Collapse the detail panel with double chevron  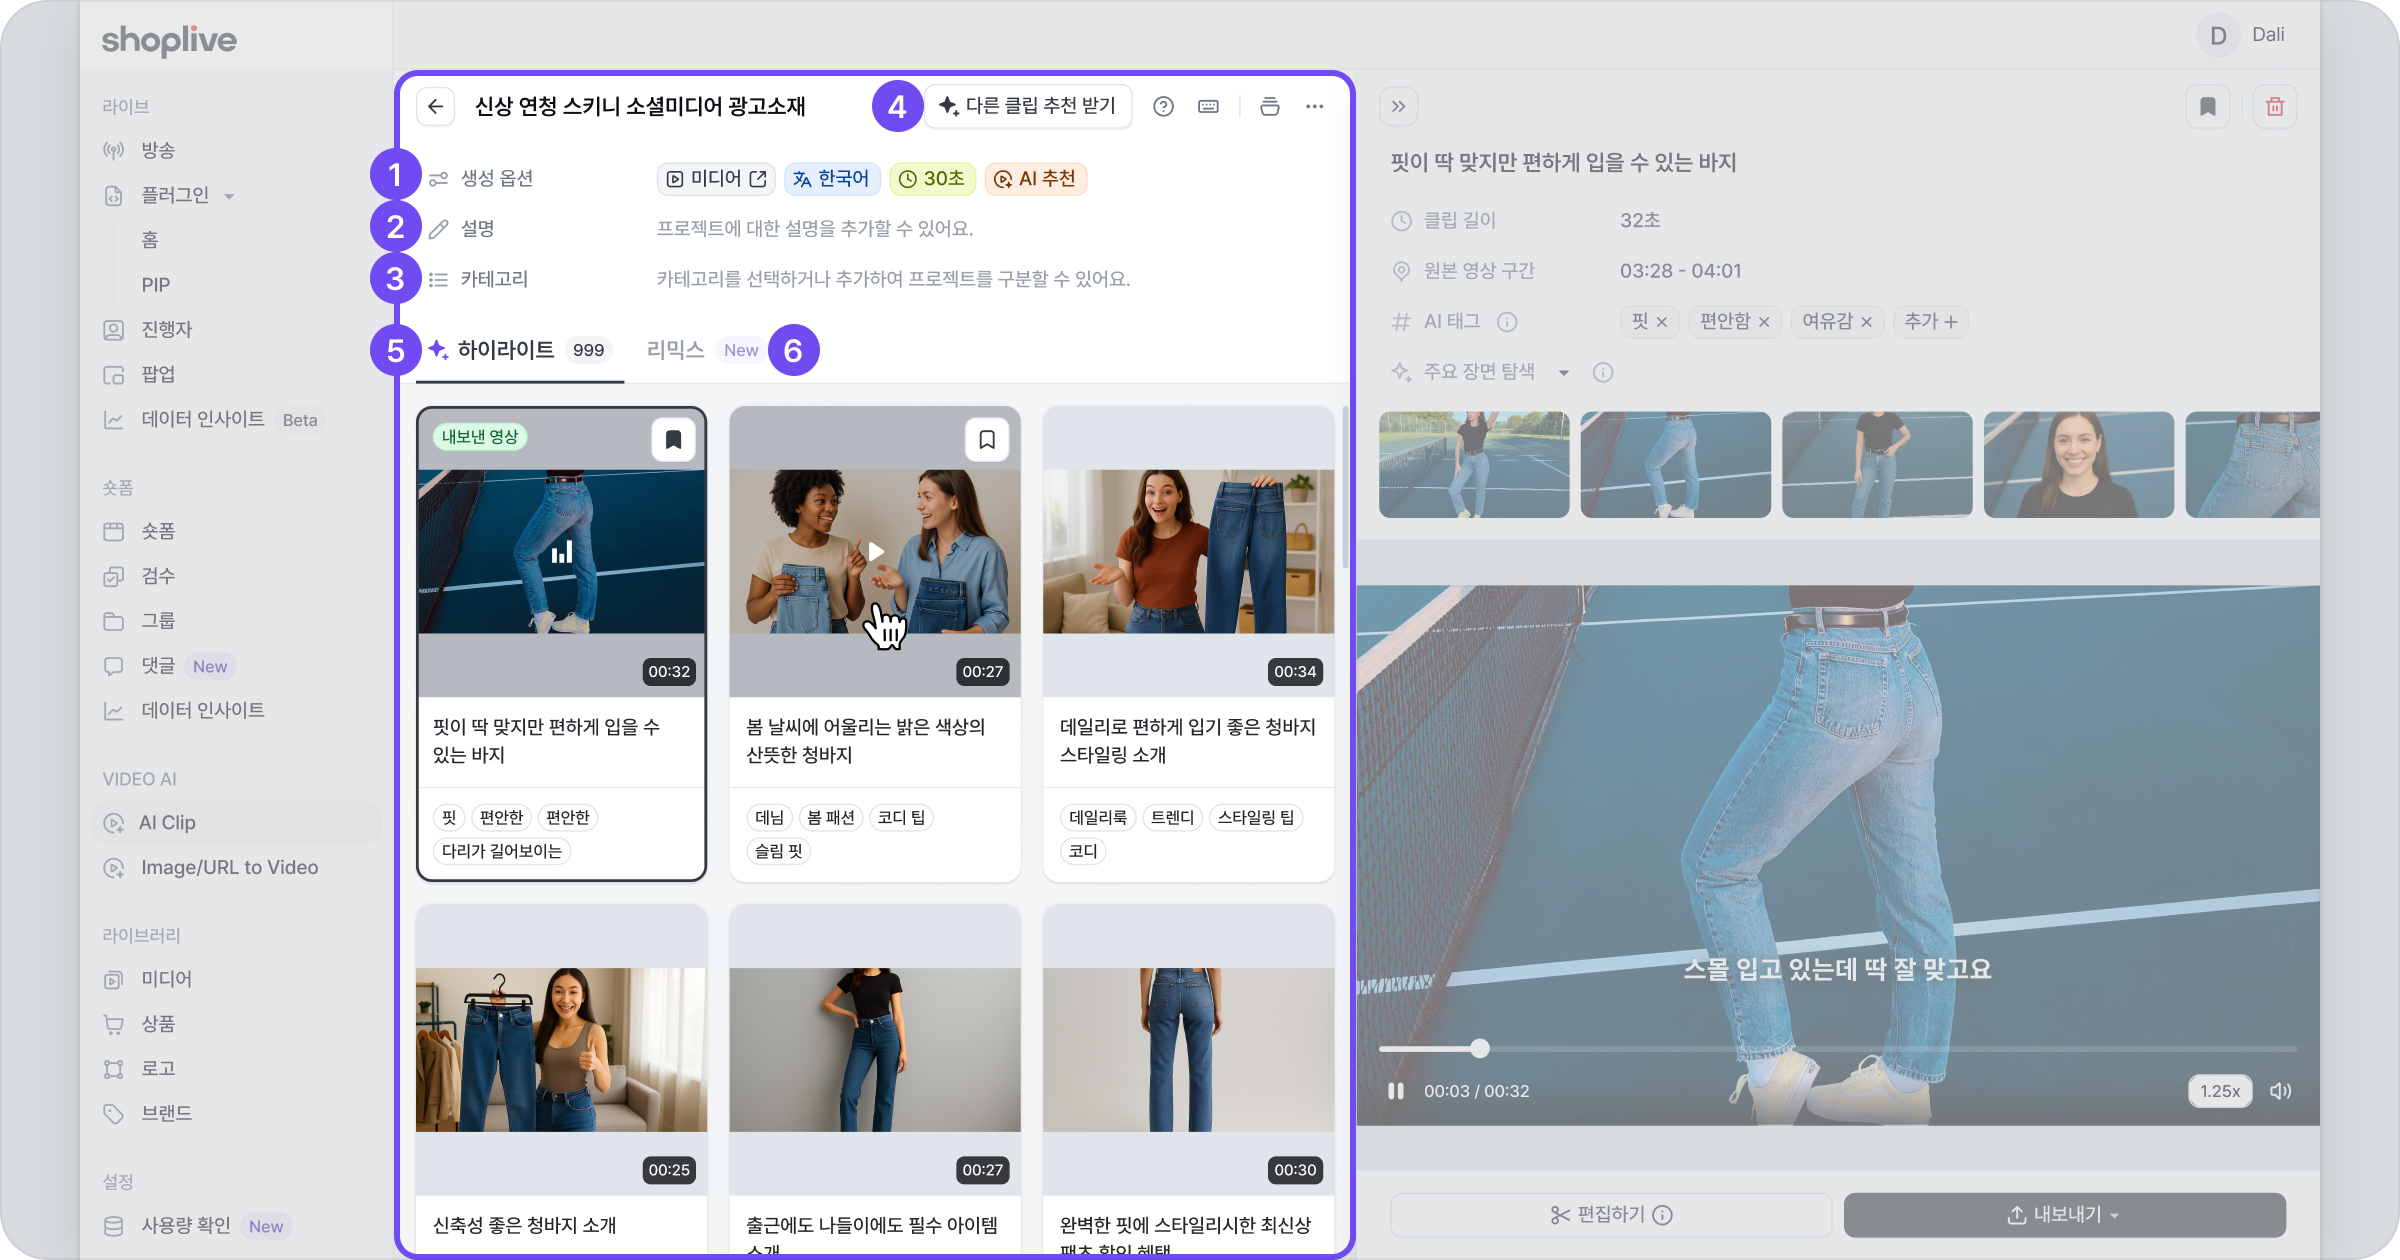[x=1398, y=106]
